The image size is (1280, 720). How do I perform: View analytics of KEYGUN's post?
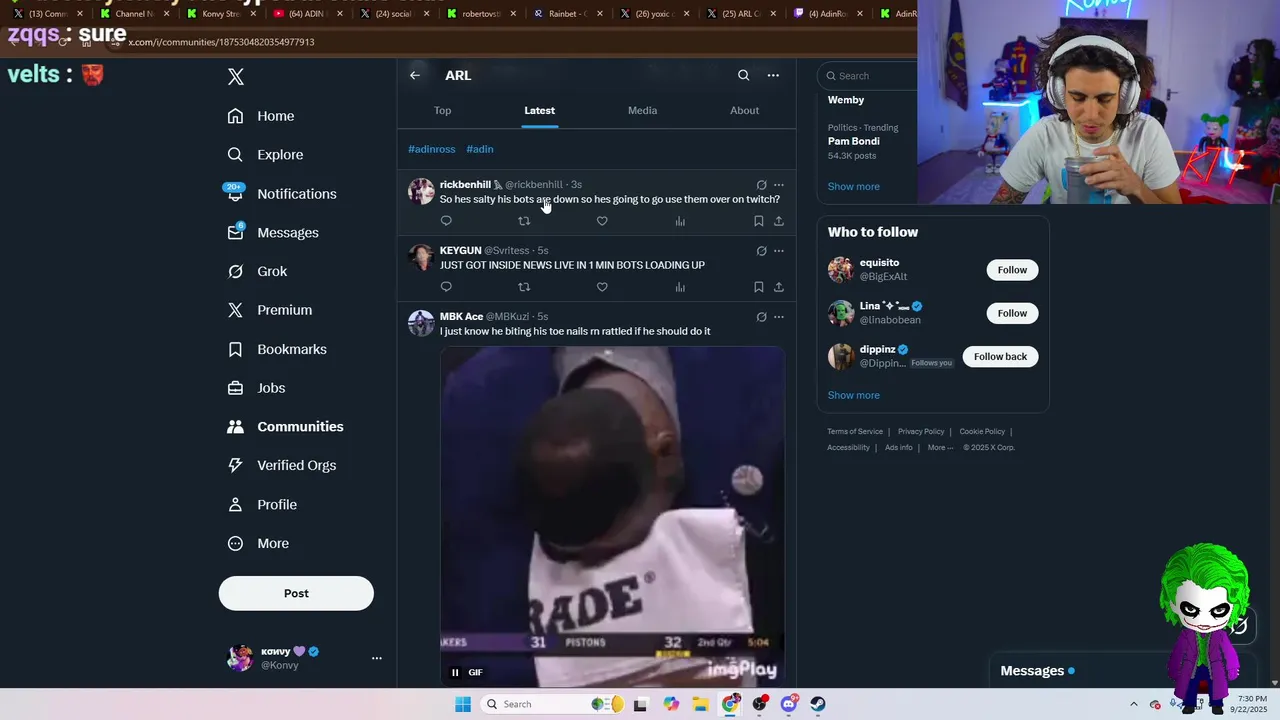click(680, 287)
